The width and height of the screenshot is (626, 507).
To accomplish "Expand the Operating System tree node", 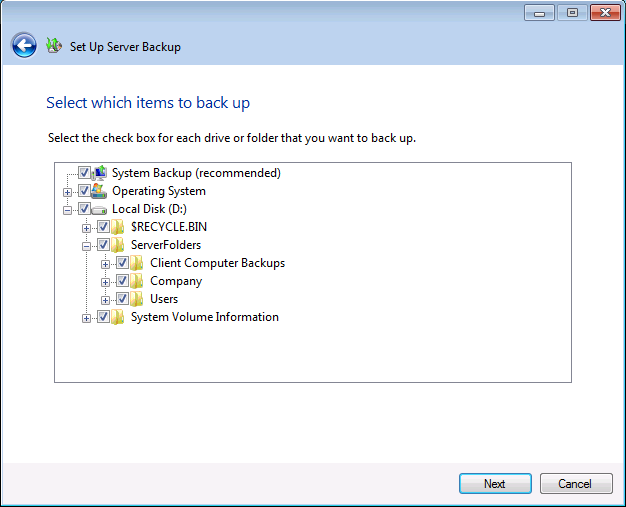I will [68, 191].
